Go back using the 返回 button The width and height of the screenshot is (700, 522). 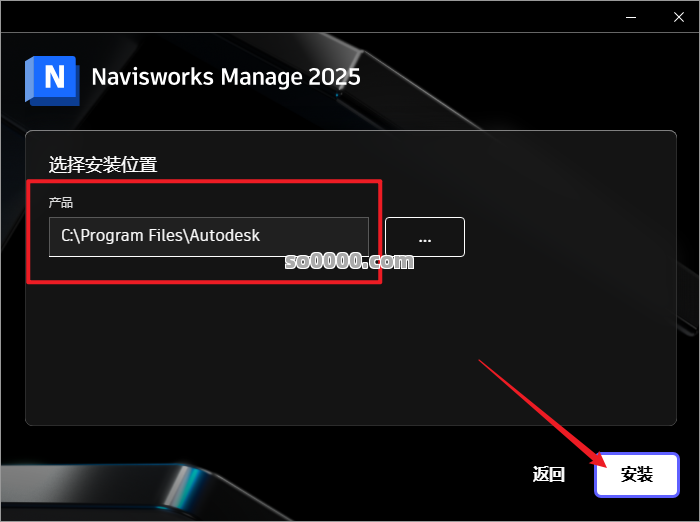click(x=549, y=474)
